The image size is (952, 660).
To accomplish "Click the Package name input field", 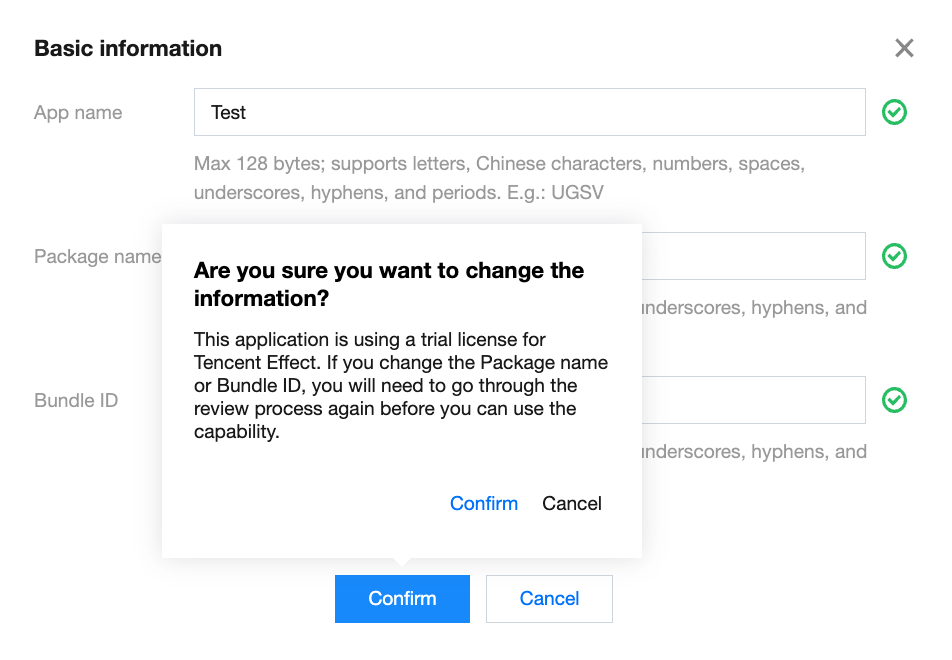I will 752,256.
